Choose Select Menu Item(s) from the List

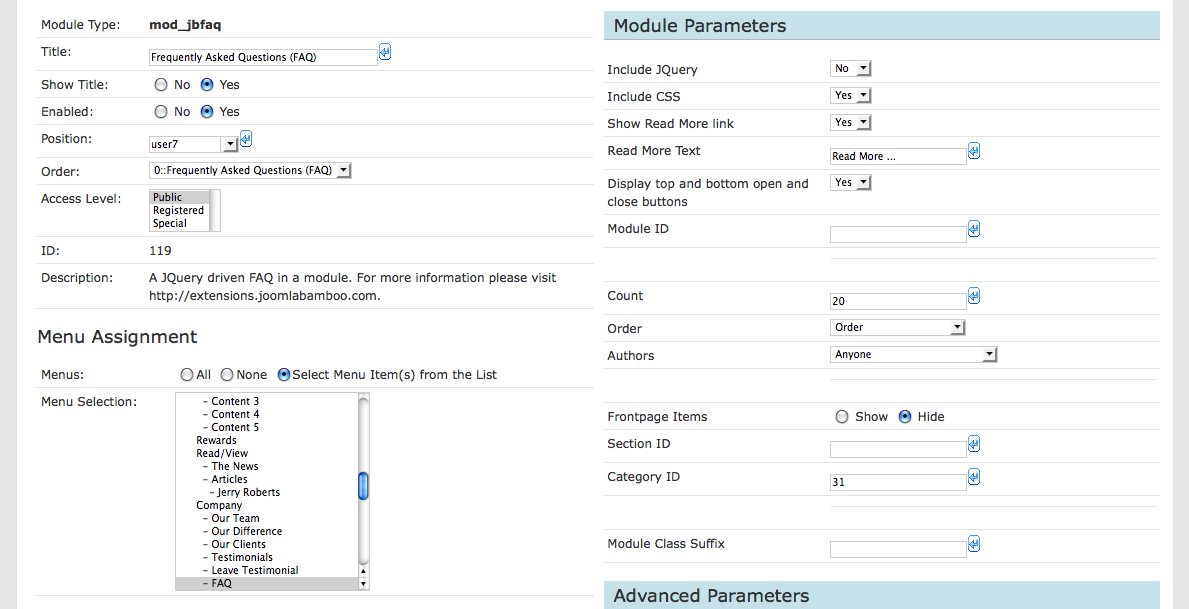[x=284, y=375]
